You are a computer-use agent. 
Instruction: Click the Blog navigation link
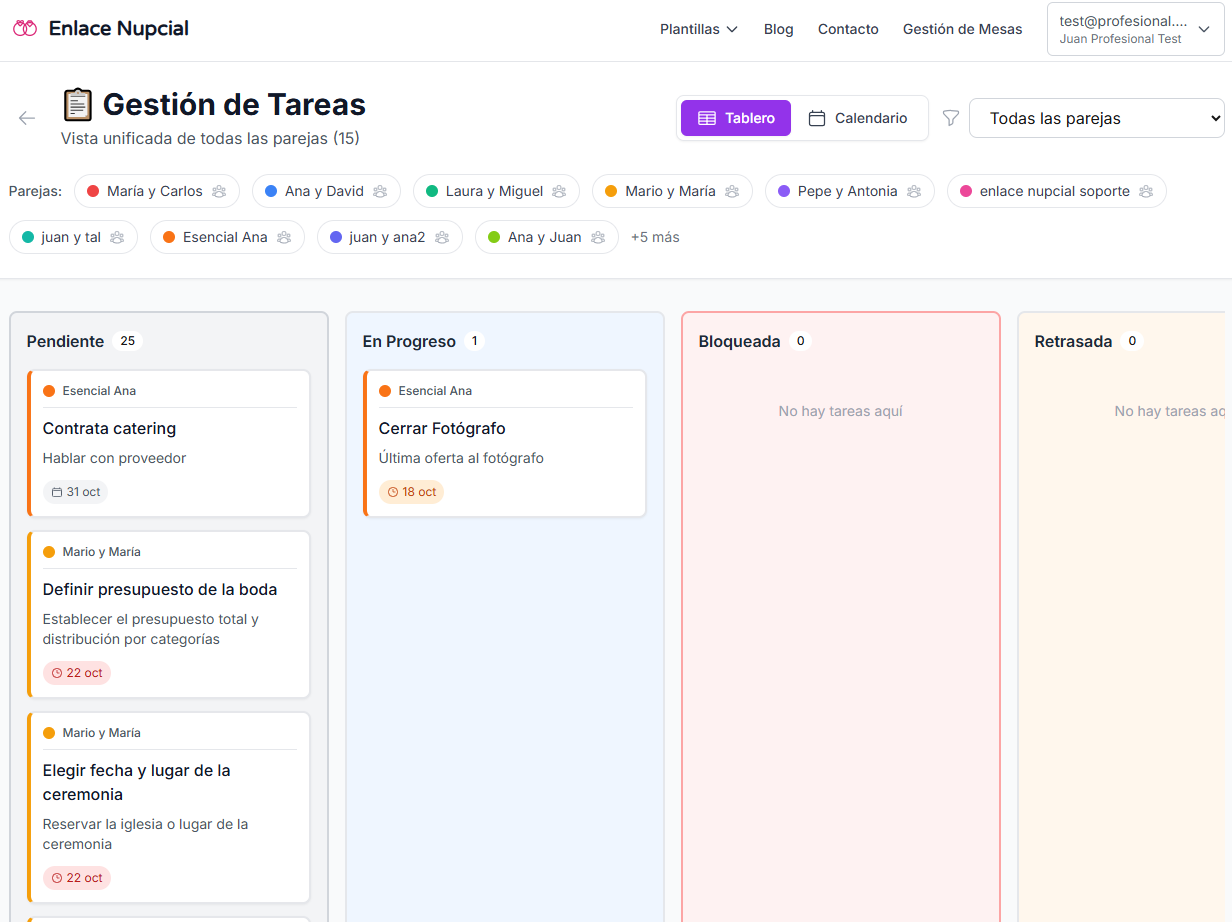click(x=778, y=29)
